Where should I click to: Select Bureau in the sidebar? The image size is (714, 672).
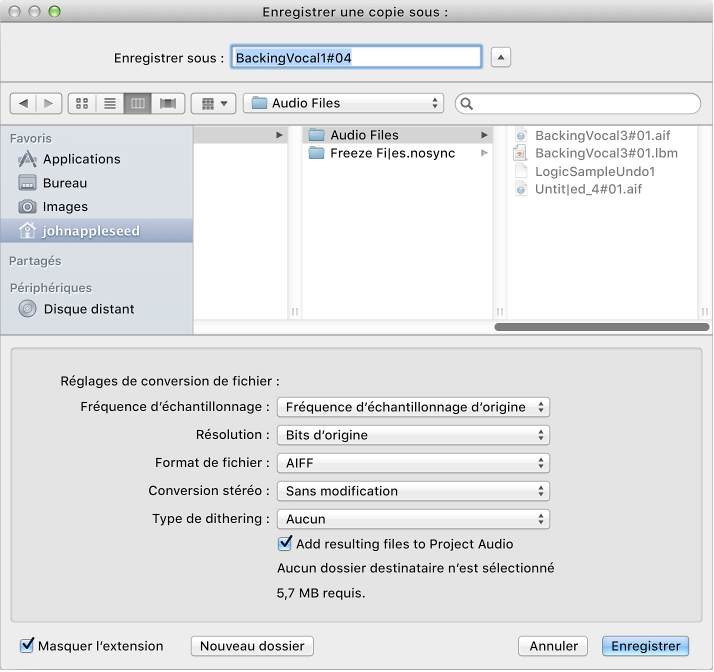coord(97,183)
